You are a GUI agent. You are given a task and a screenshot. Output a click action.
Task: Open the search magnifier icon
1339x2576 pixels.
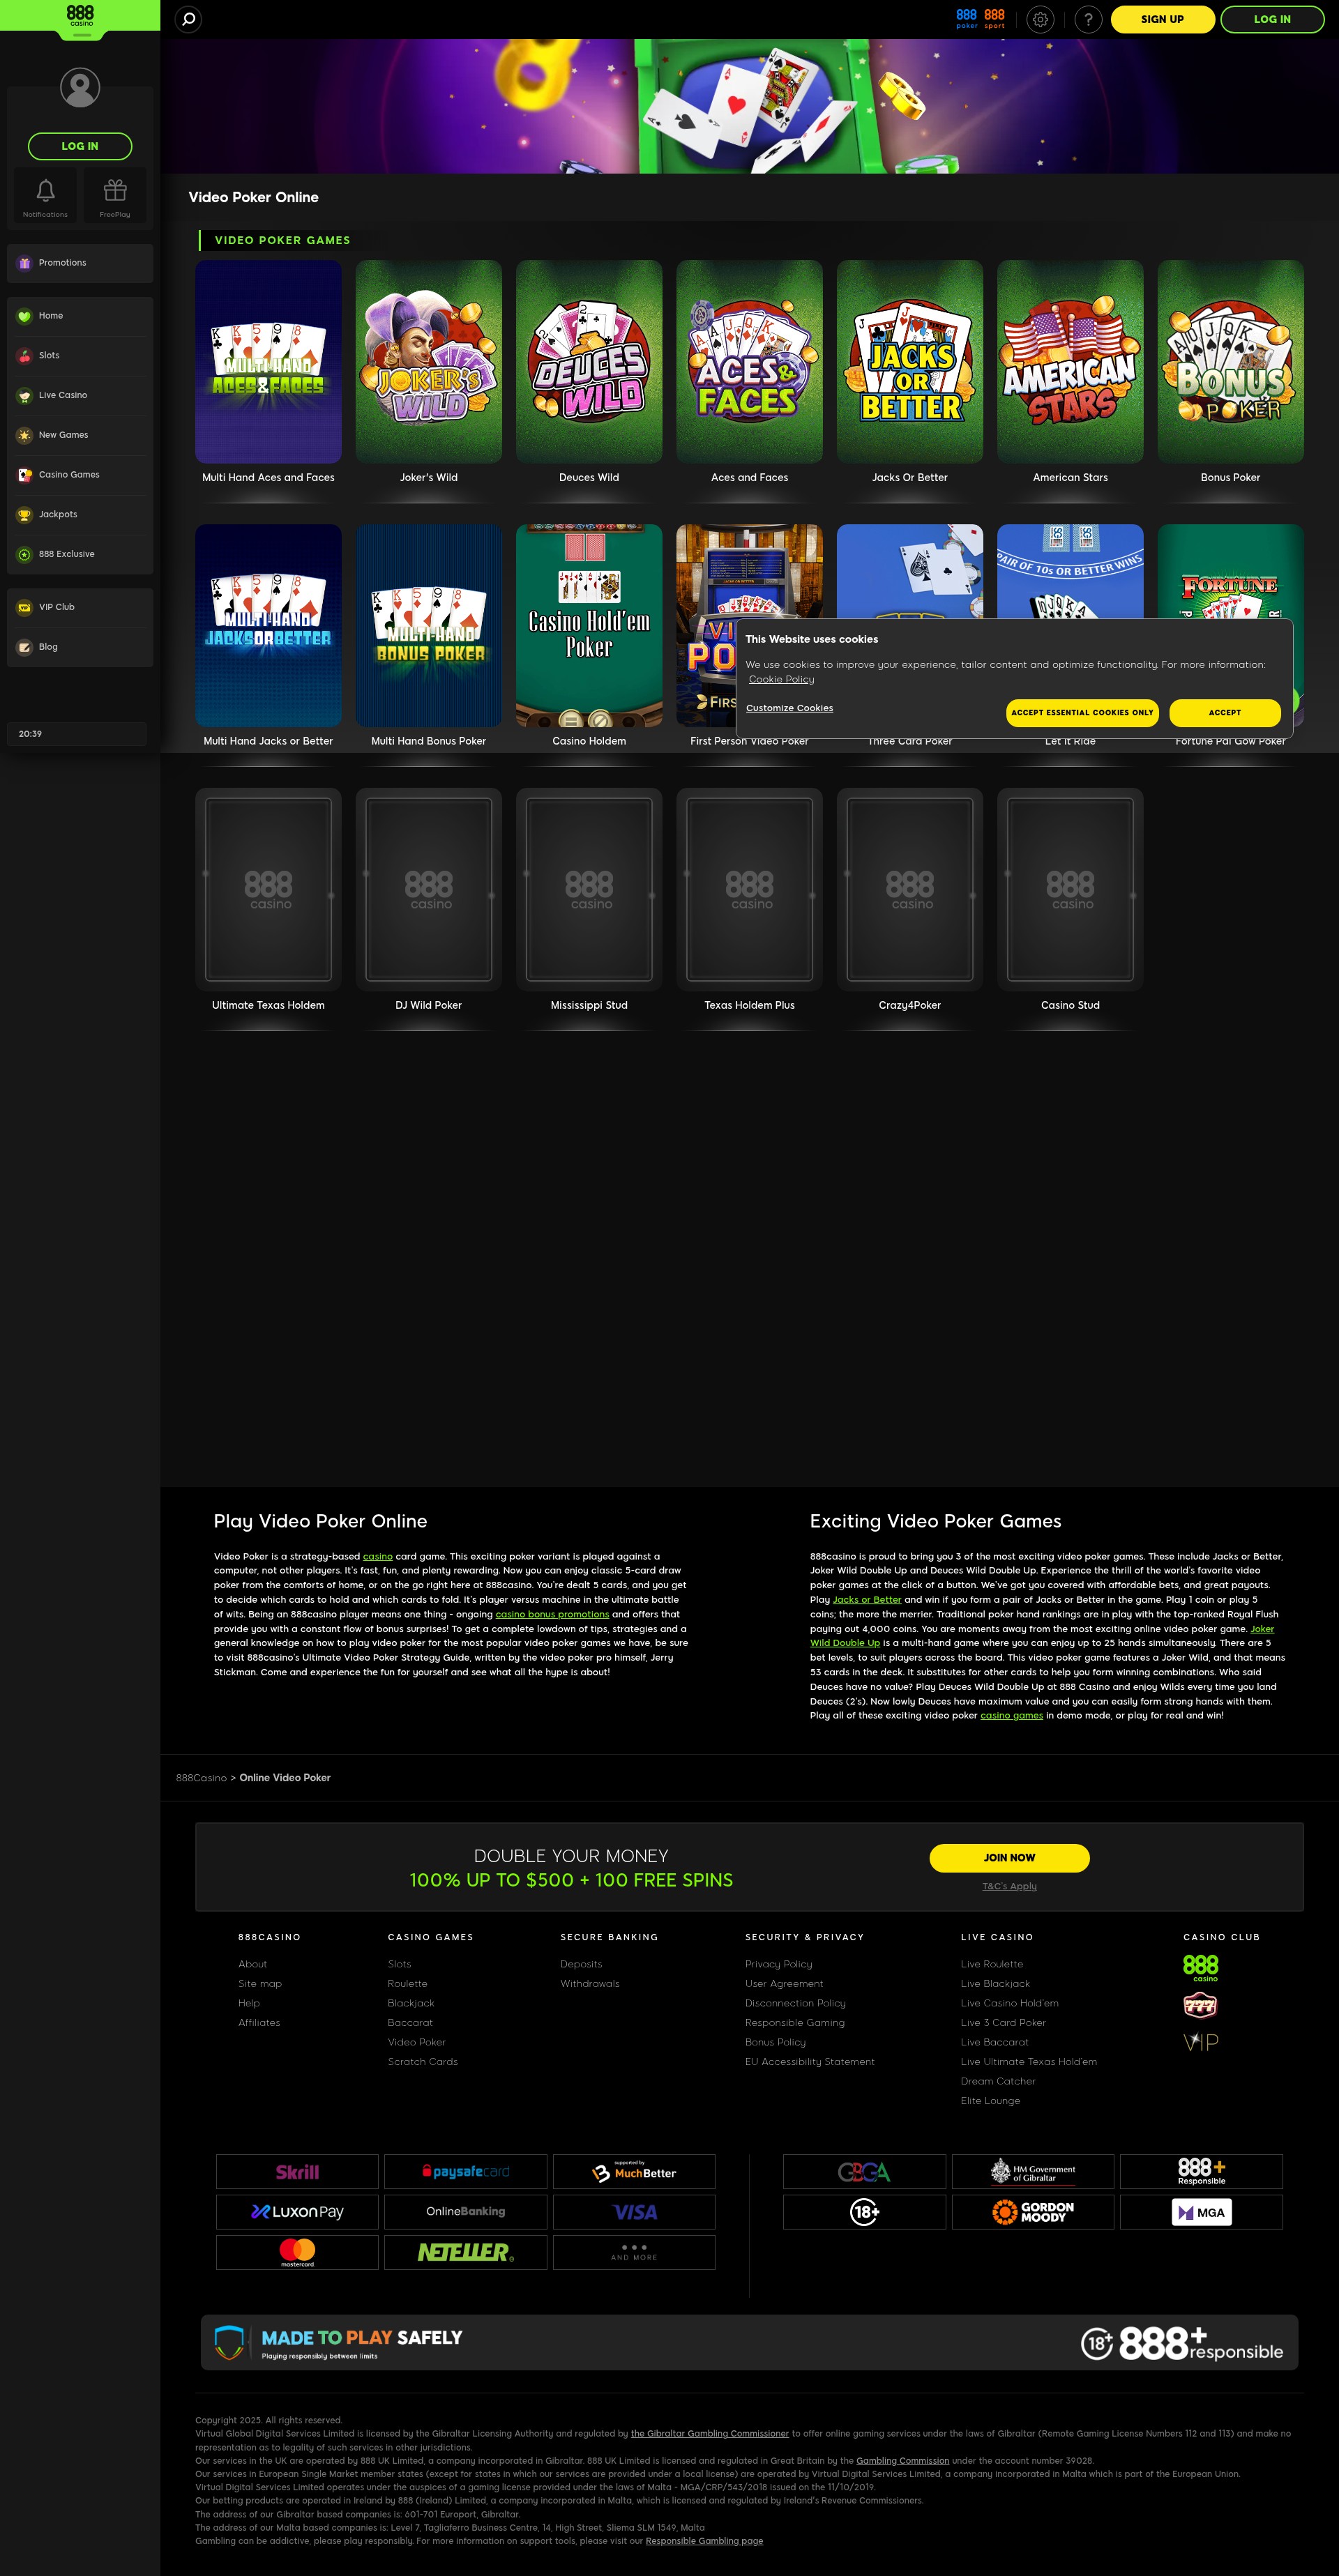pos(188,19)
